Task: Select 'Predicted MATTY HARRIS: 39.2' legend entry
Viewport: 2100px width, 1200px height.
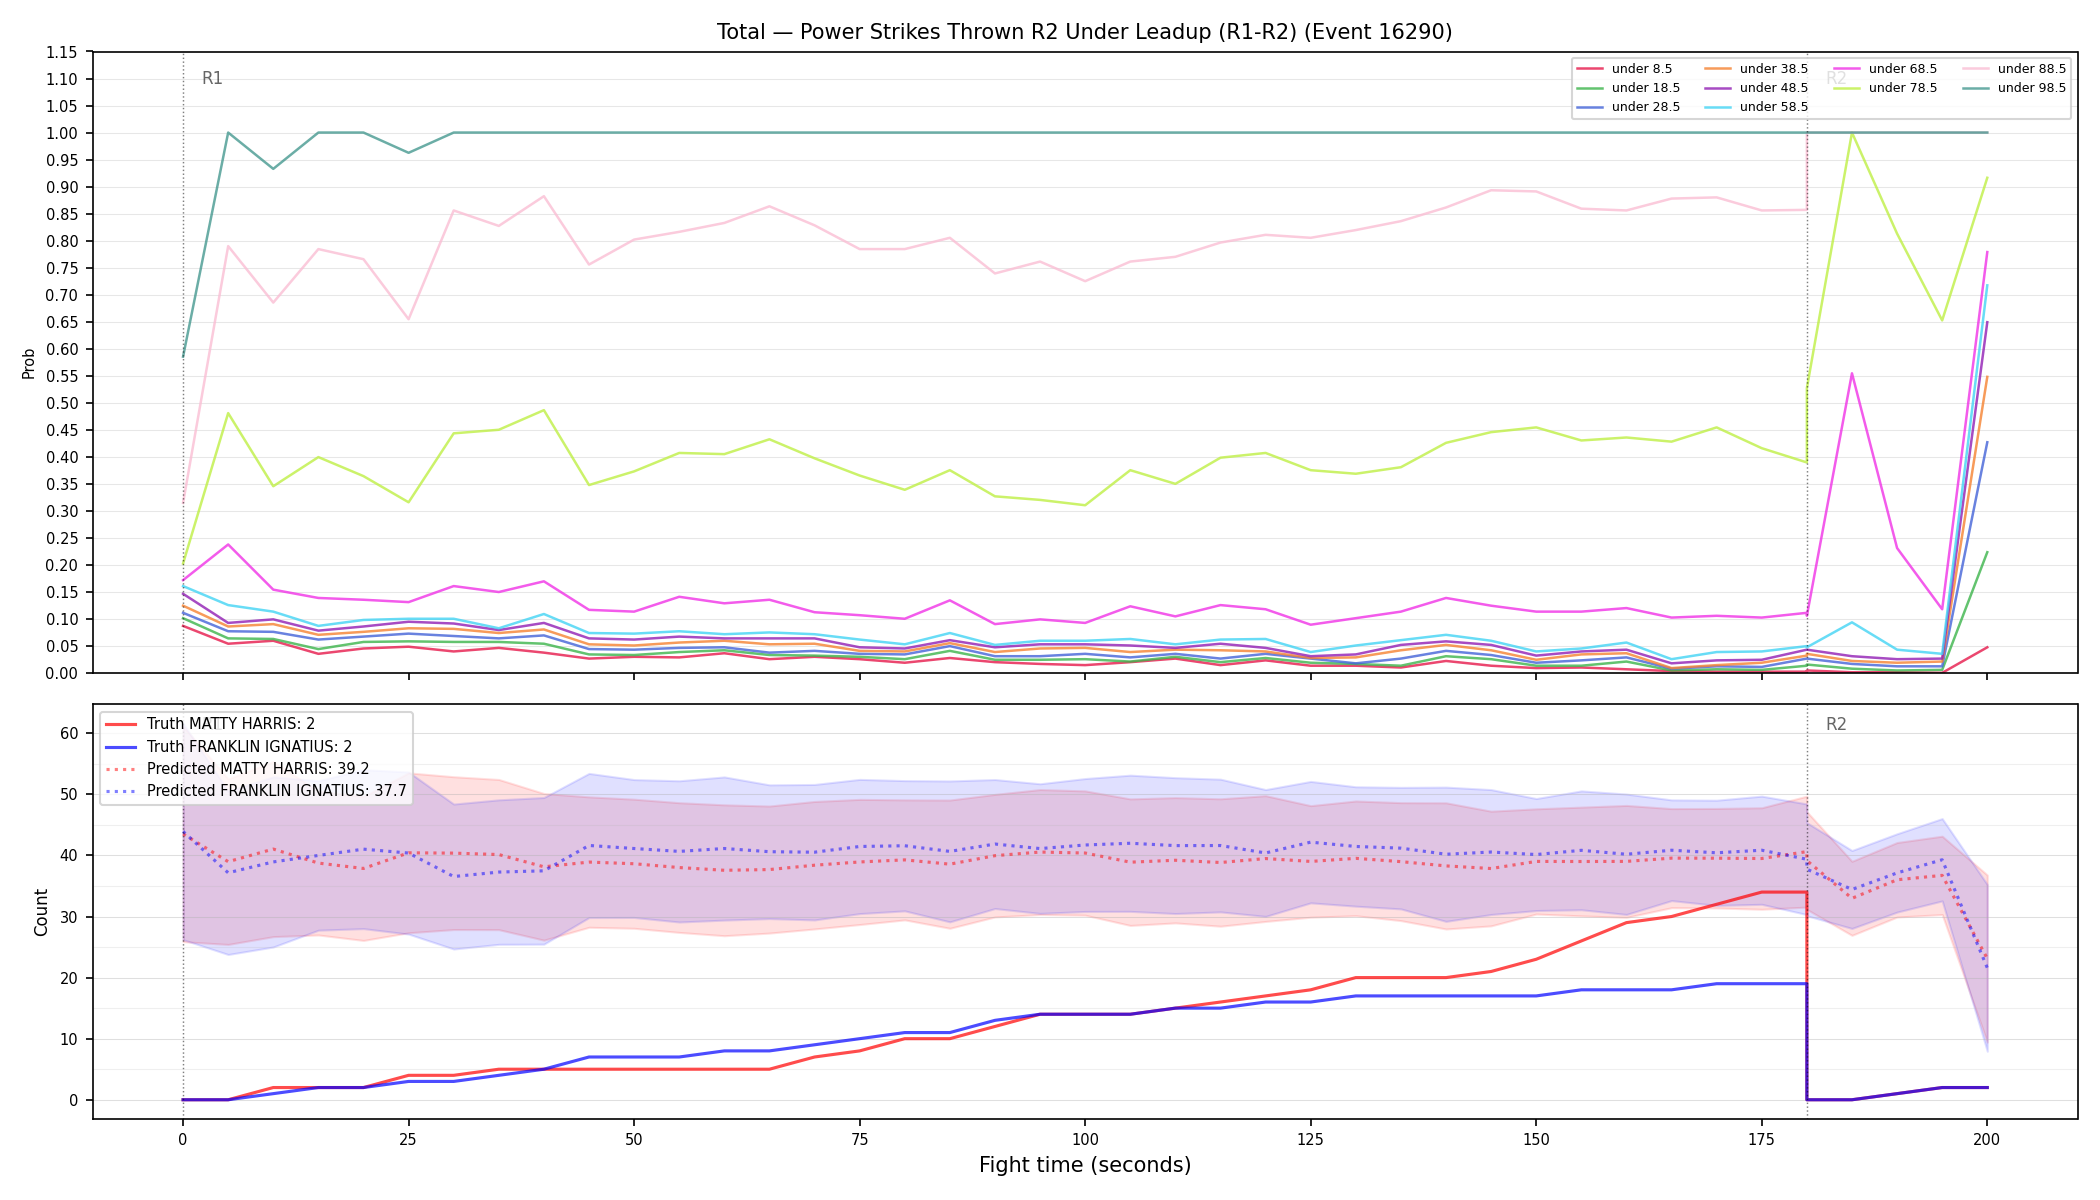Action: pos(237,768)
